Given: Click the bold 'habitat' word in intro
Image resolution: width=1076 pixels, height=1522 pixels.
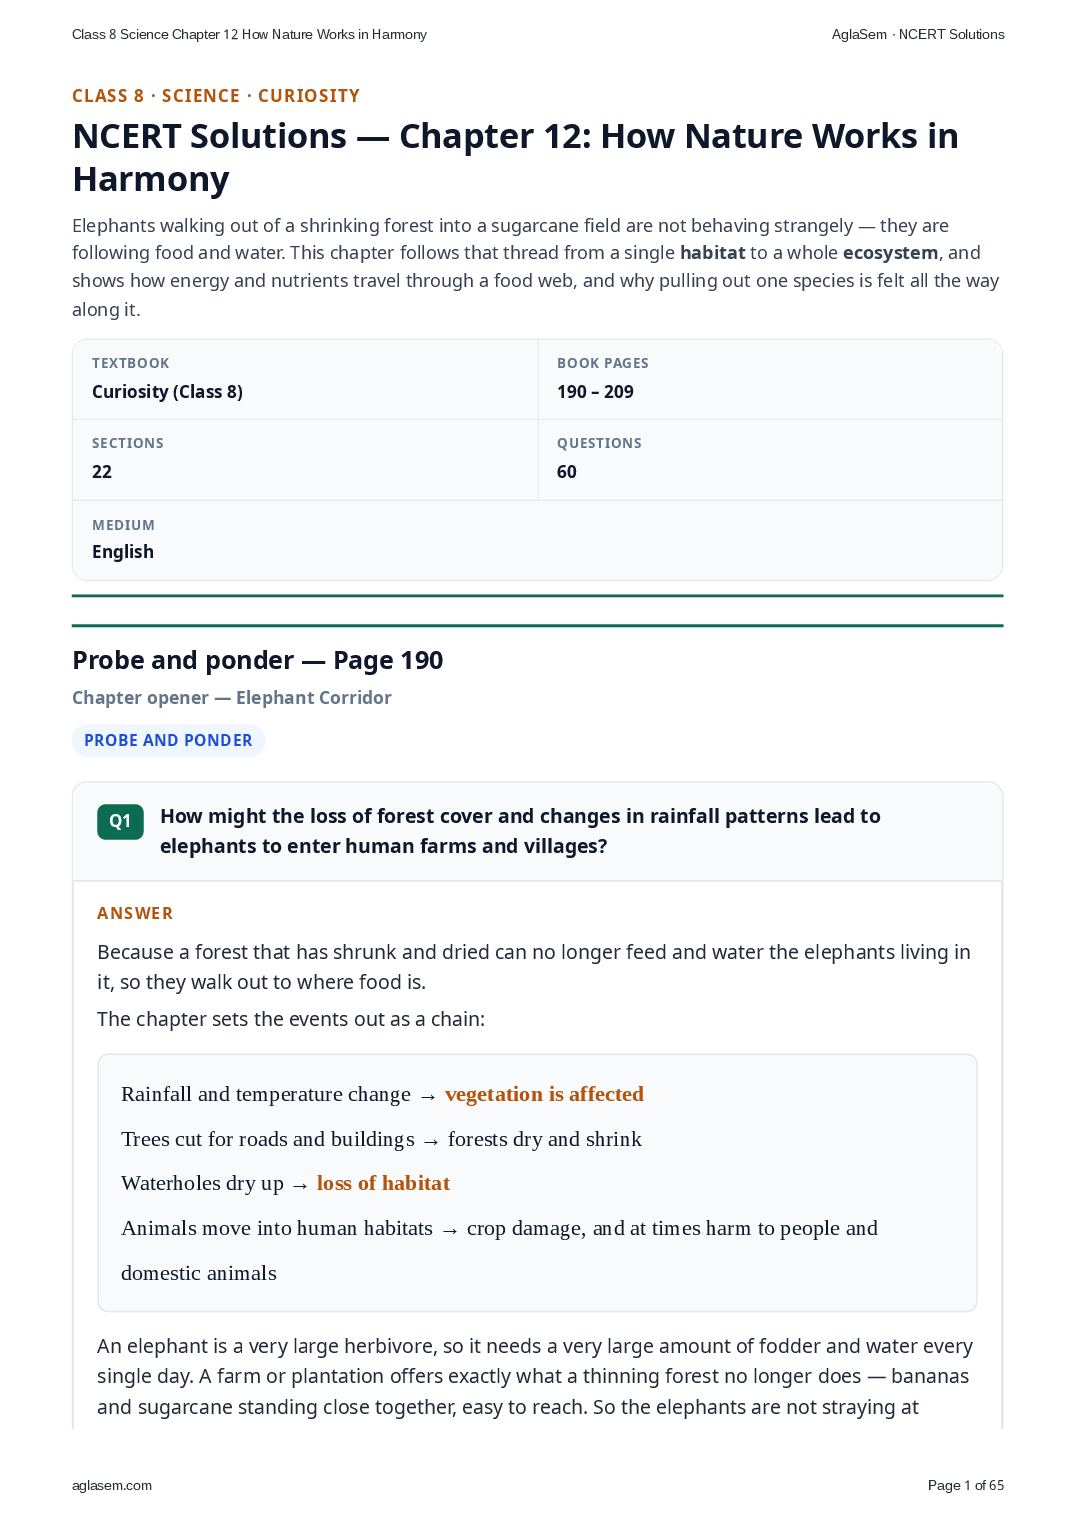Looking at the screenshot, I should pos(712,253).
